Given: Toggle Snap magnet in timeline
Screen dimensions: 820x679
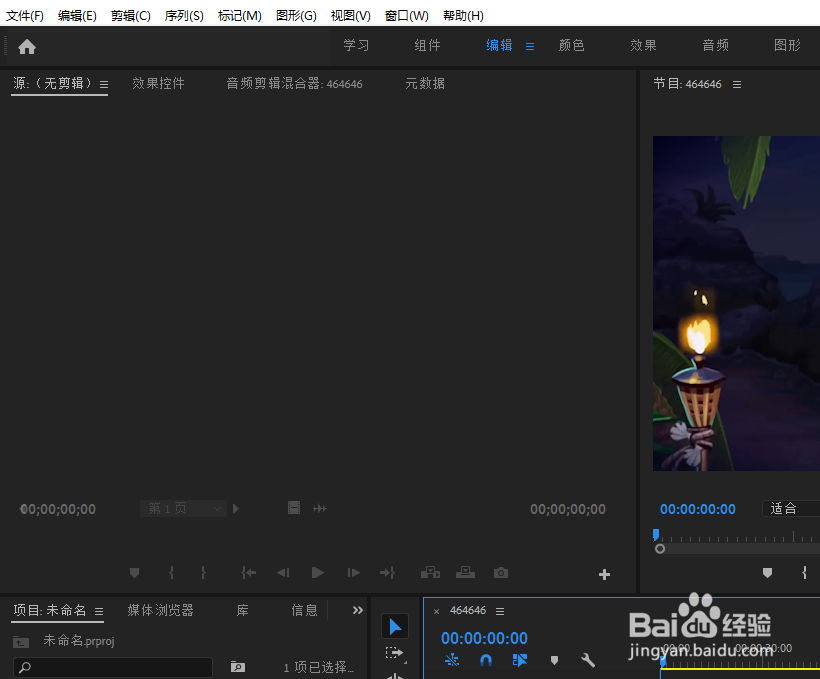Looking at the screenshot, I should click(x=486, y=661).
